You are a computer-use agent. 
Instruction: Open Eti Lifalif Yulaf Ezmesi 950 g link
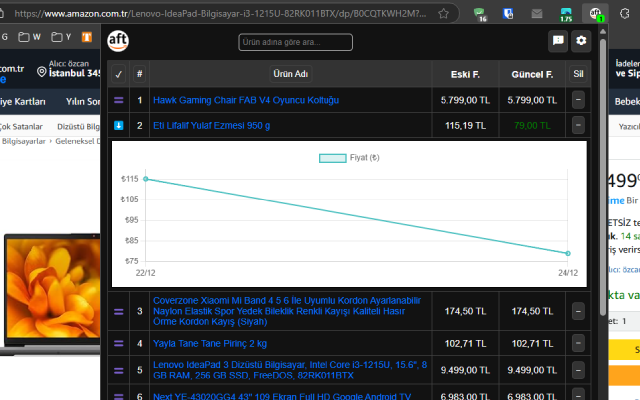(x=211, y=125)
